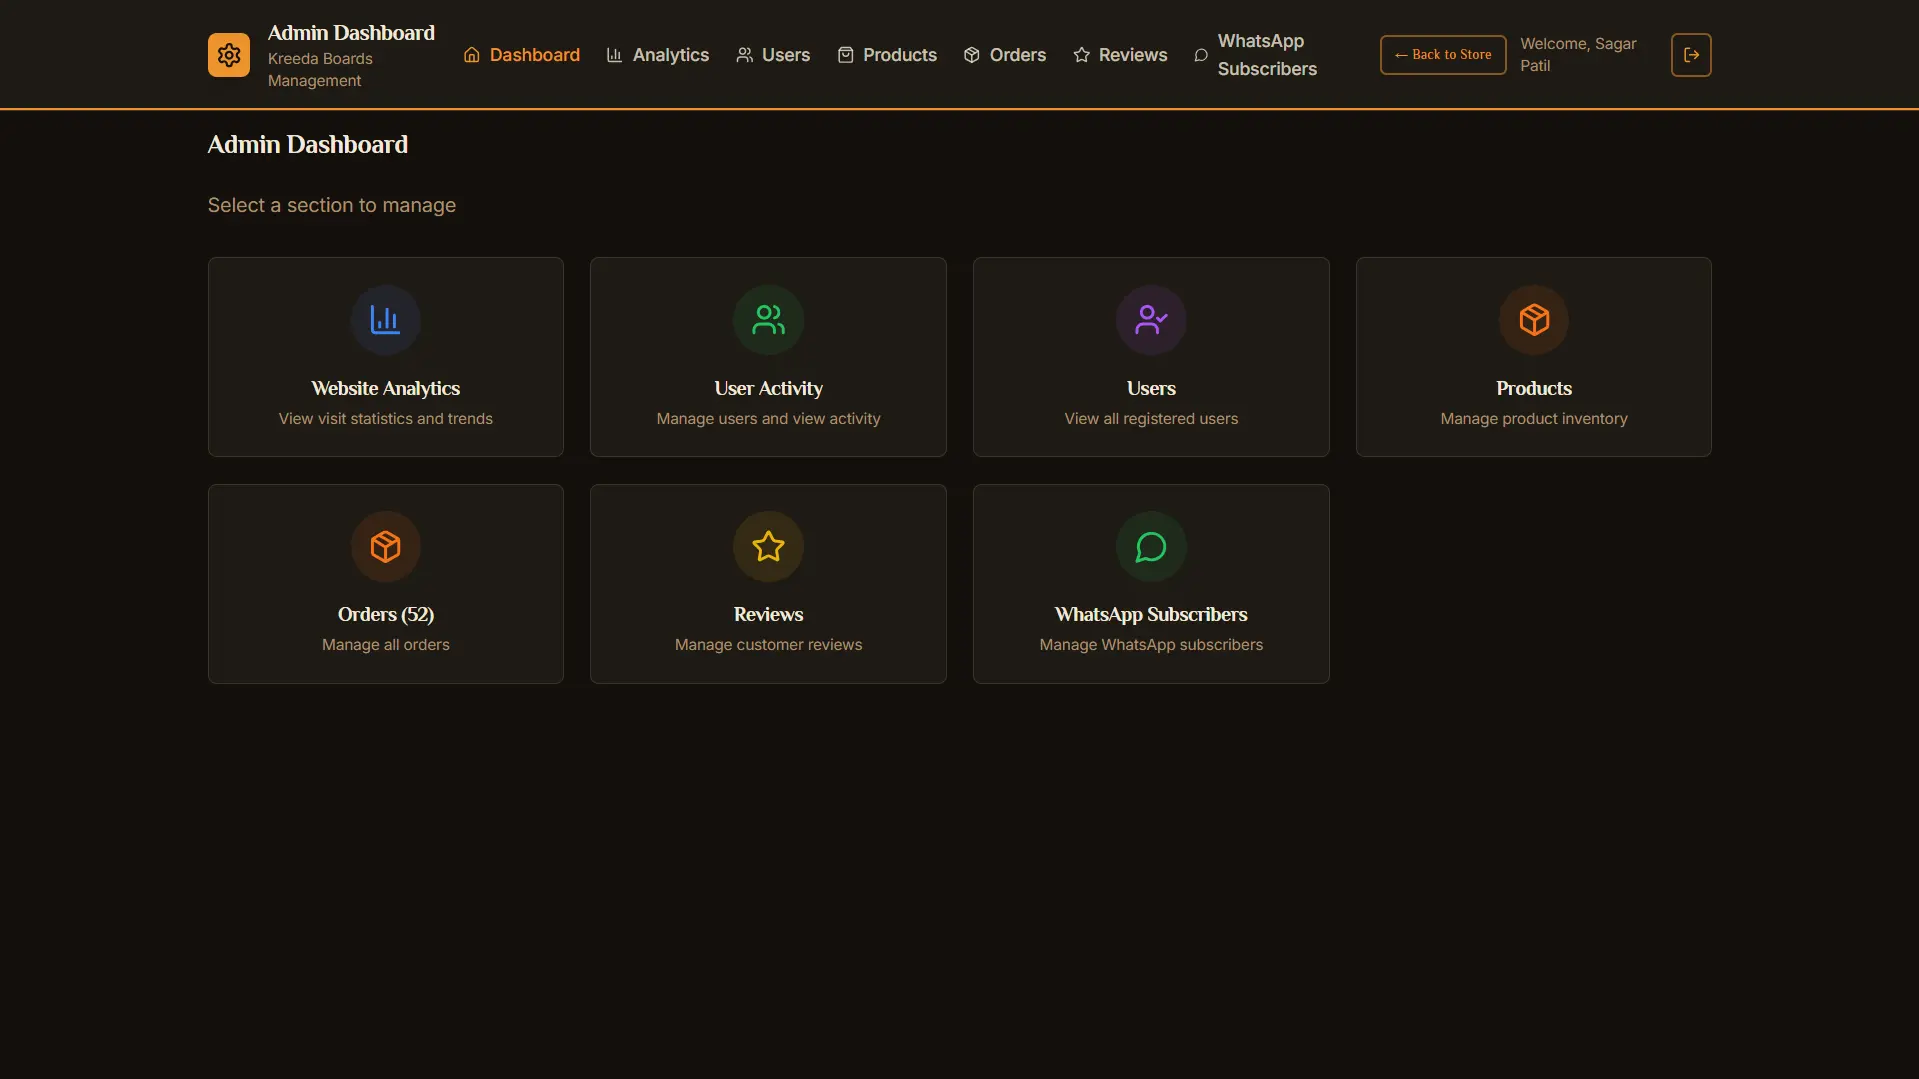
Task: Click the package icon on Orders card
Action: click(385, 546)
